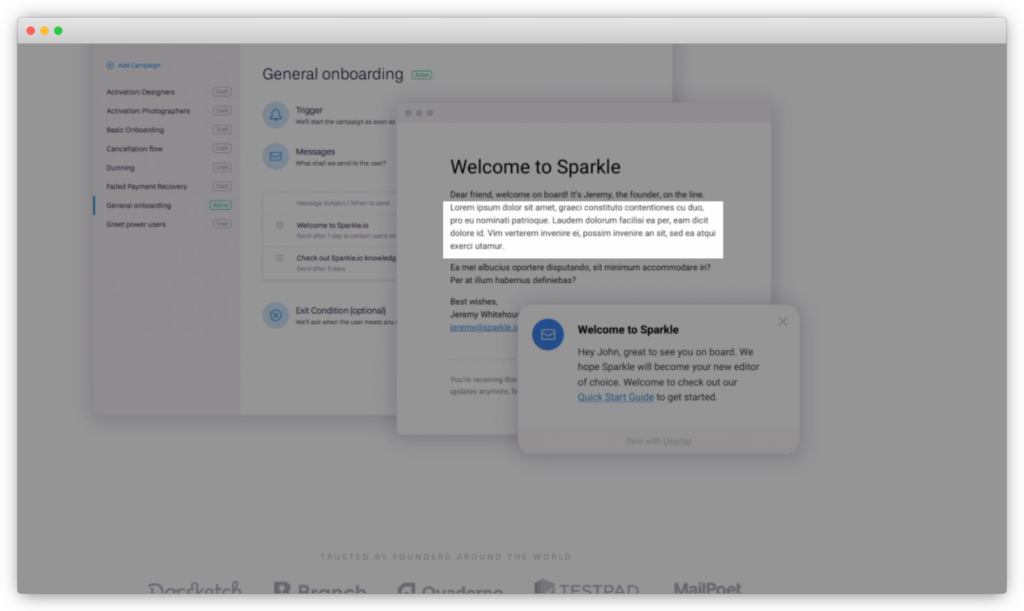Click the Active badge next to General onboarding title

(x=421, y=75)
